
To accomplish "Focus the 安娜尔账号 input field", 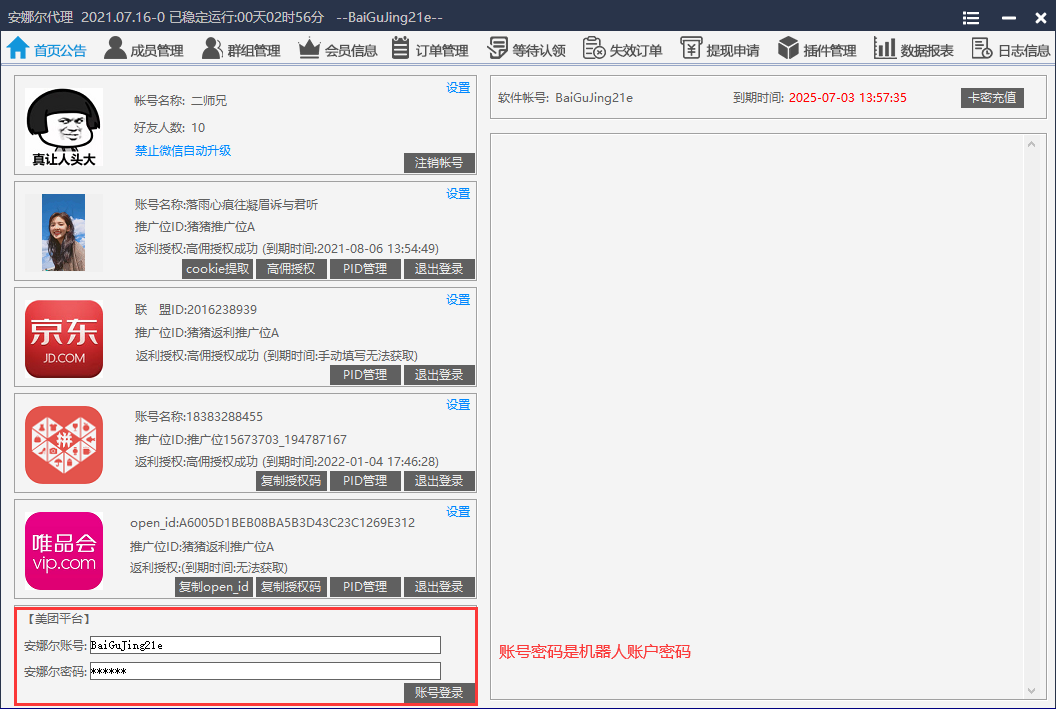I will click(265, 645).
